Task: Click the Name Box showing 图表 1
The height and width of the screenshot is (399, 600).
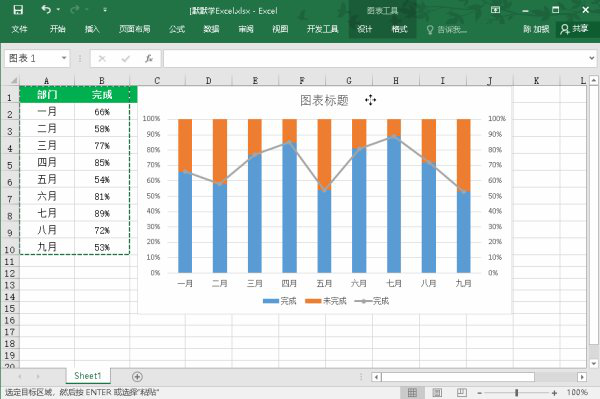Action: (33, 59)
